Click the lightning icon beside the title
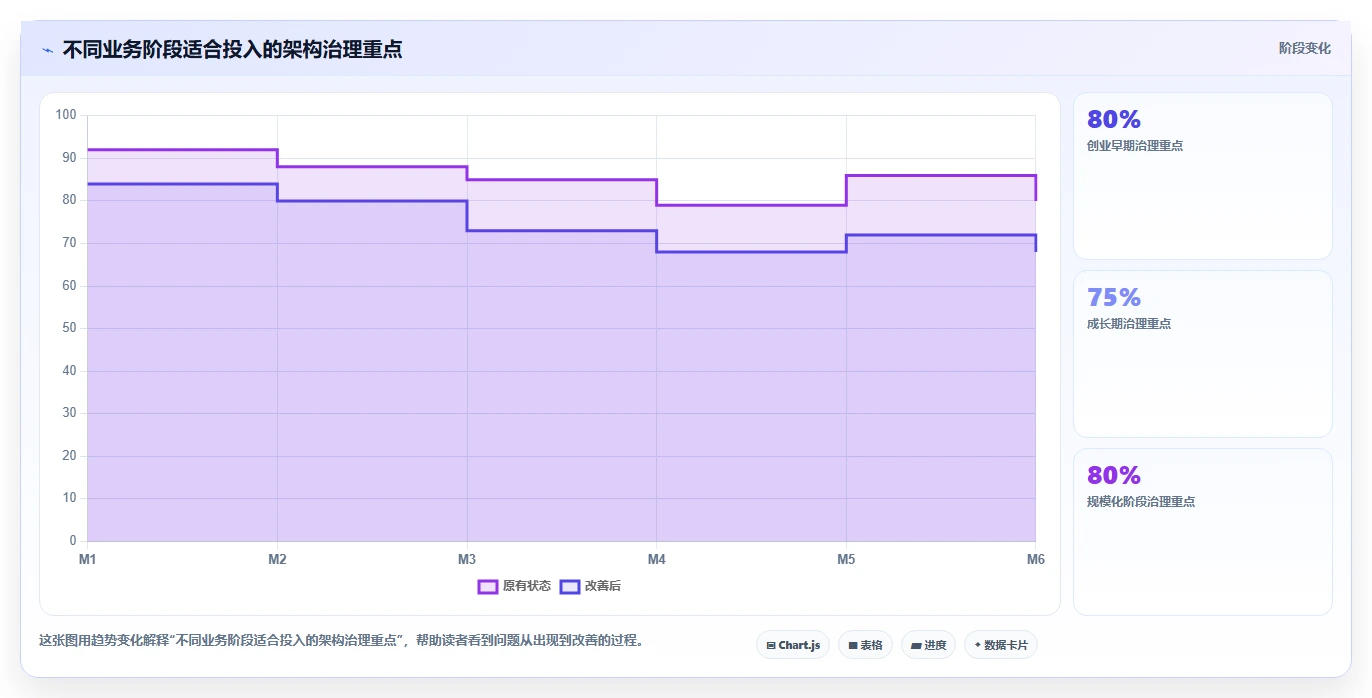Viewport: 1372px width, 698px height. click(48, 50)
